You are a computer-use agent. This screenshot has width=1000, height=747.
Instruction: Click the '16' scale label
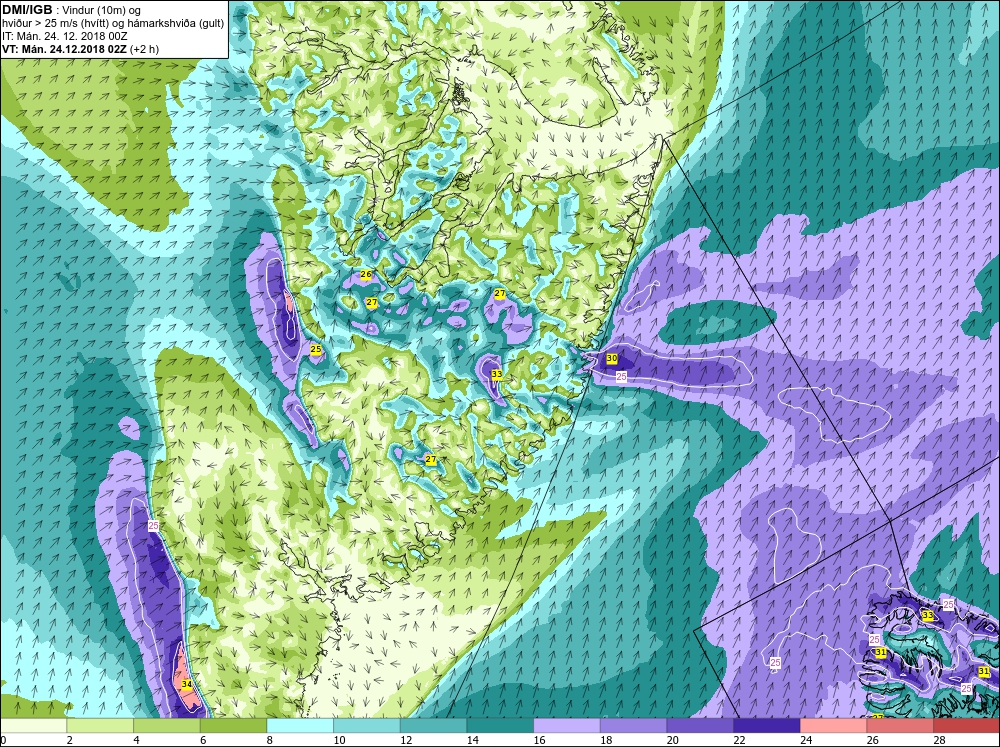click(539, 740)
